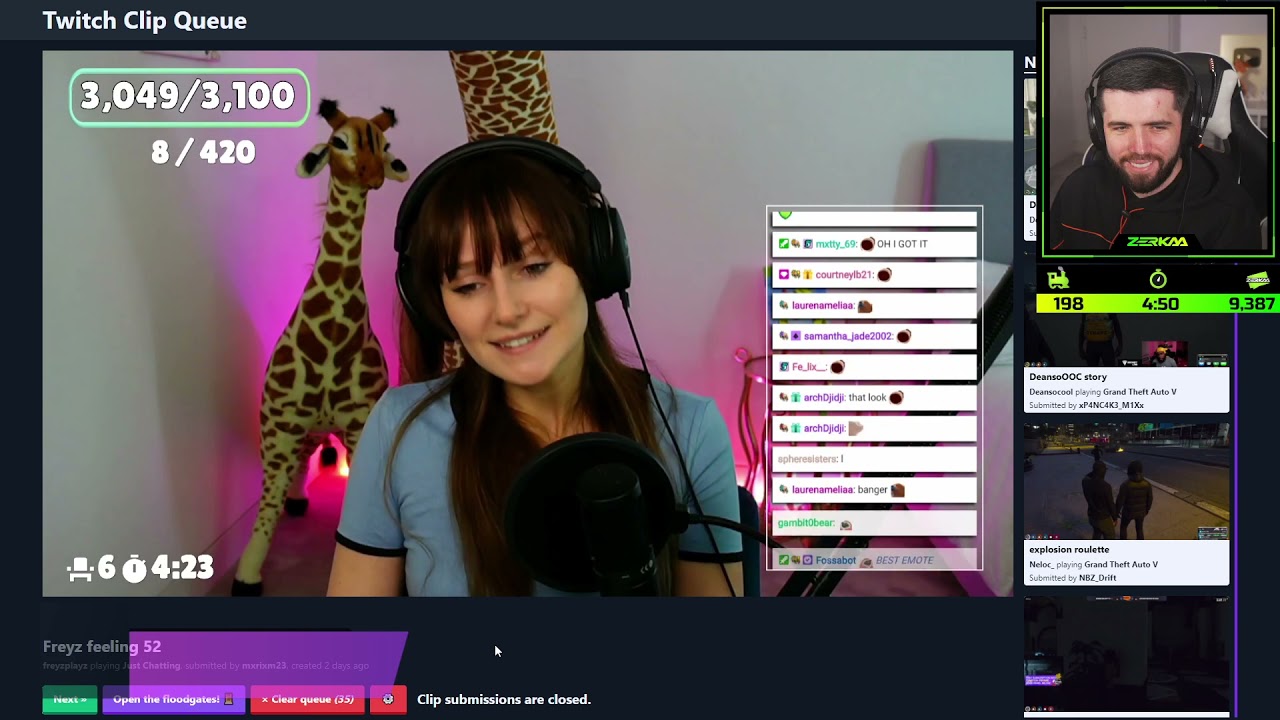Click the 3,049/3,100 goal counter
The height and width of the screenshot is (720, 1280).
coord(188,97)
